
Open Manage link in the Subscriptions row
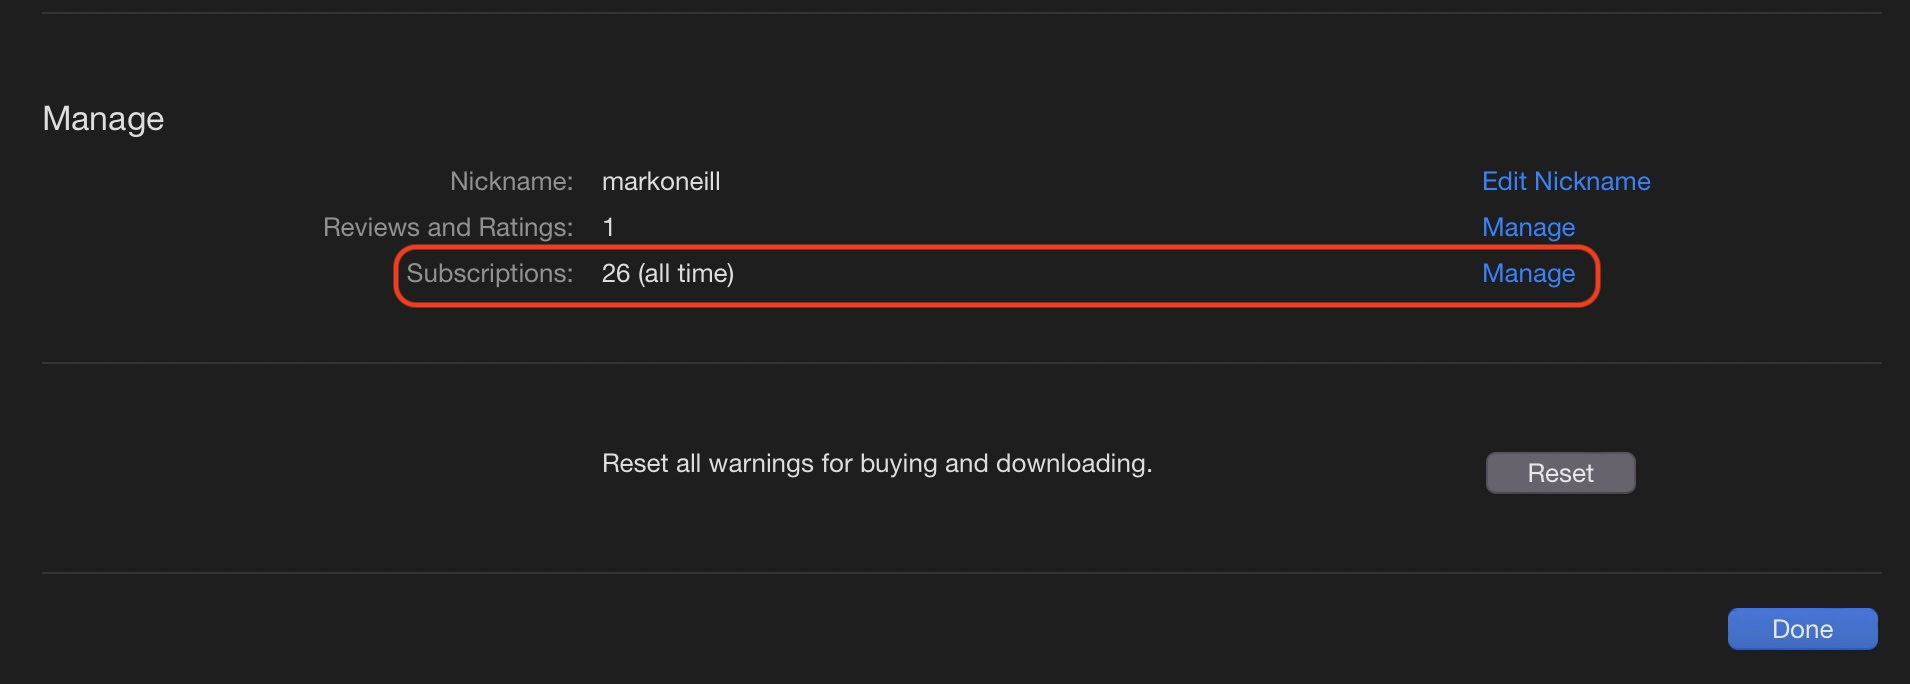(x=1528, y=273)
